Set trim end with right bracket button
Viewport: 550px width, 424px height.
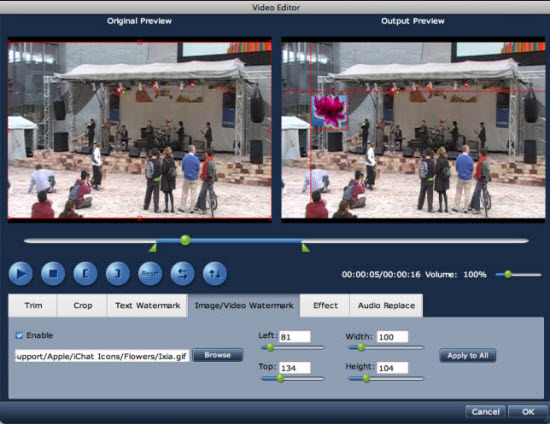tap(118, 274)
